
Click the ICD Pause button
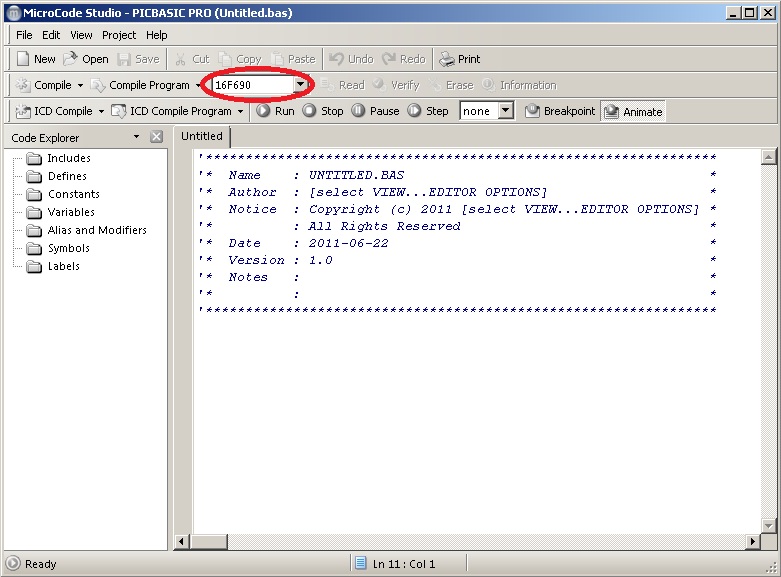[358, 111]
